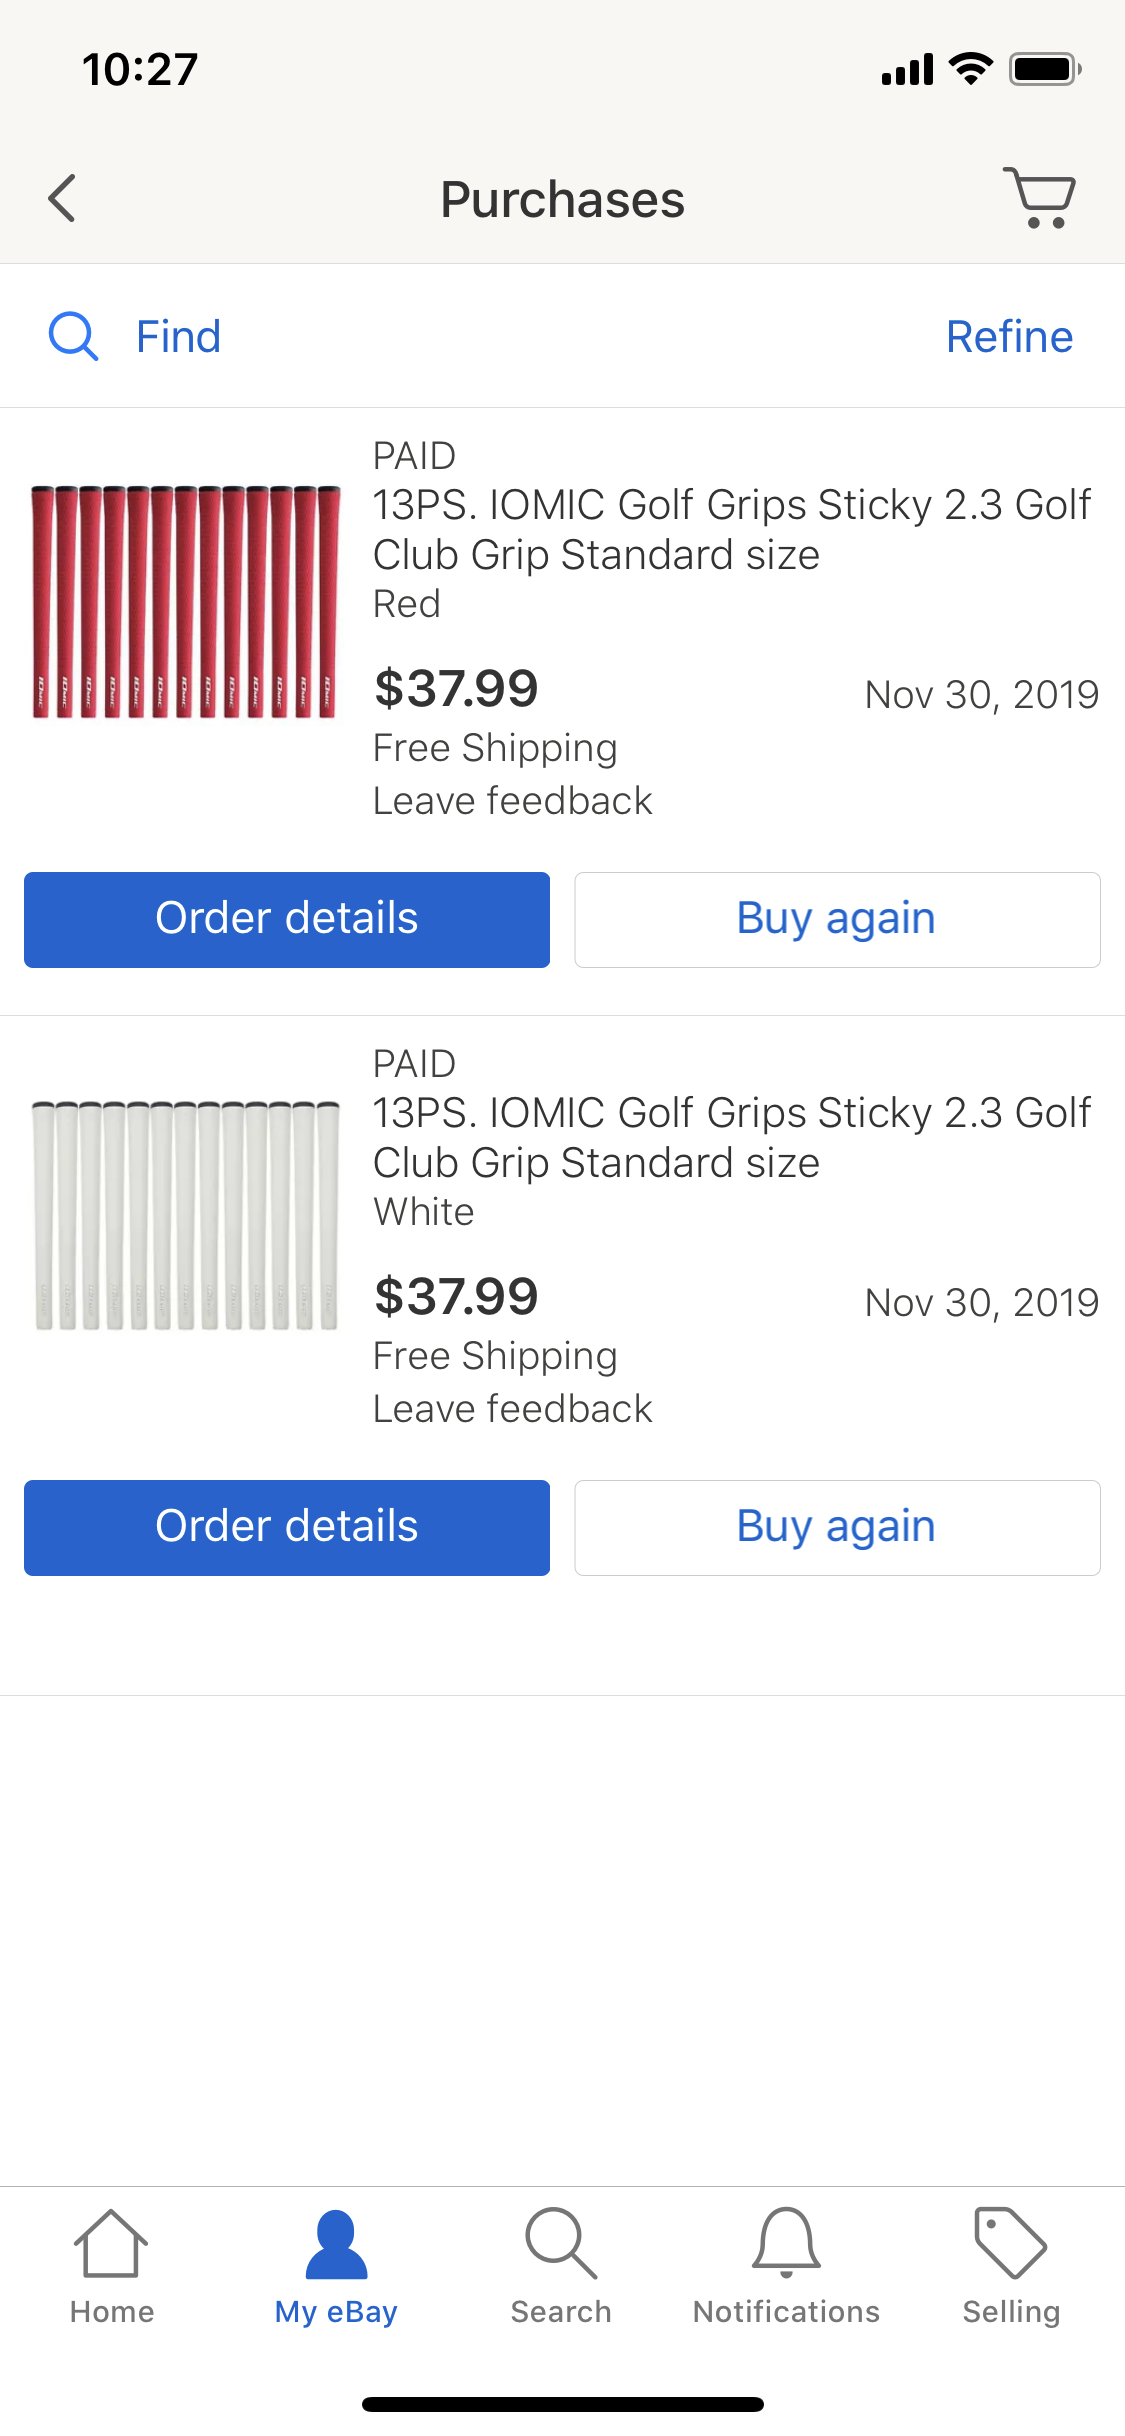Image resolution: width=1125 pixels, height=2436 pixels.
Task: Switch to the Selling tab
Action: (1011, 2266)
